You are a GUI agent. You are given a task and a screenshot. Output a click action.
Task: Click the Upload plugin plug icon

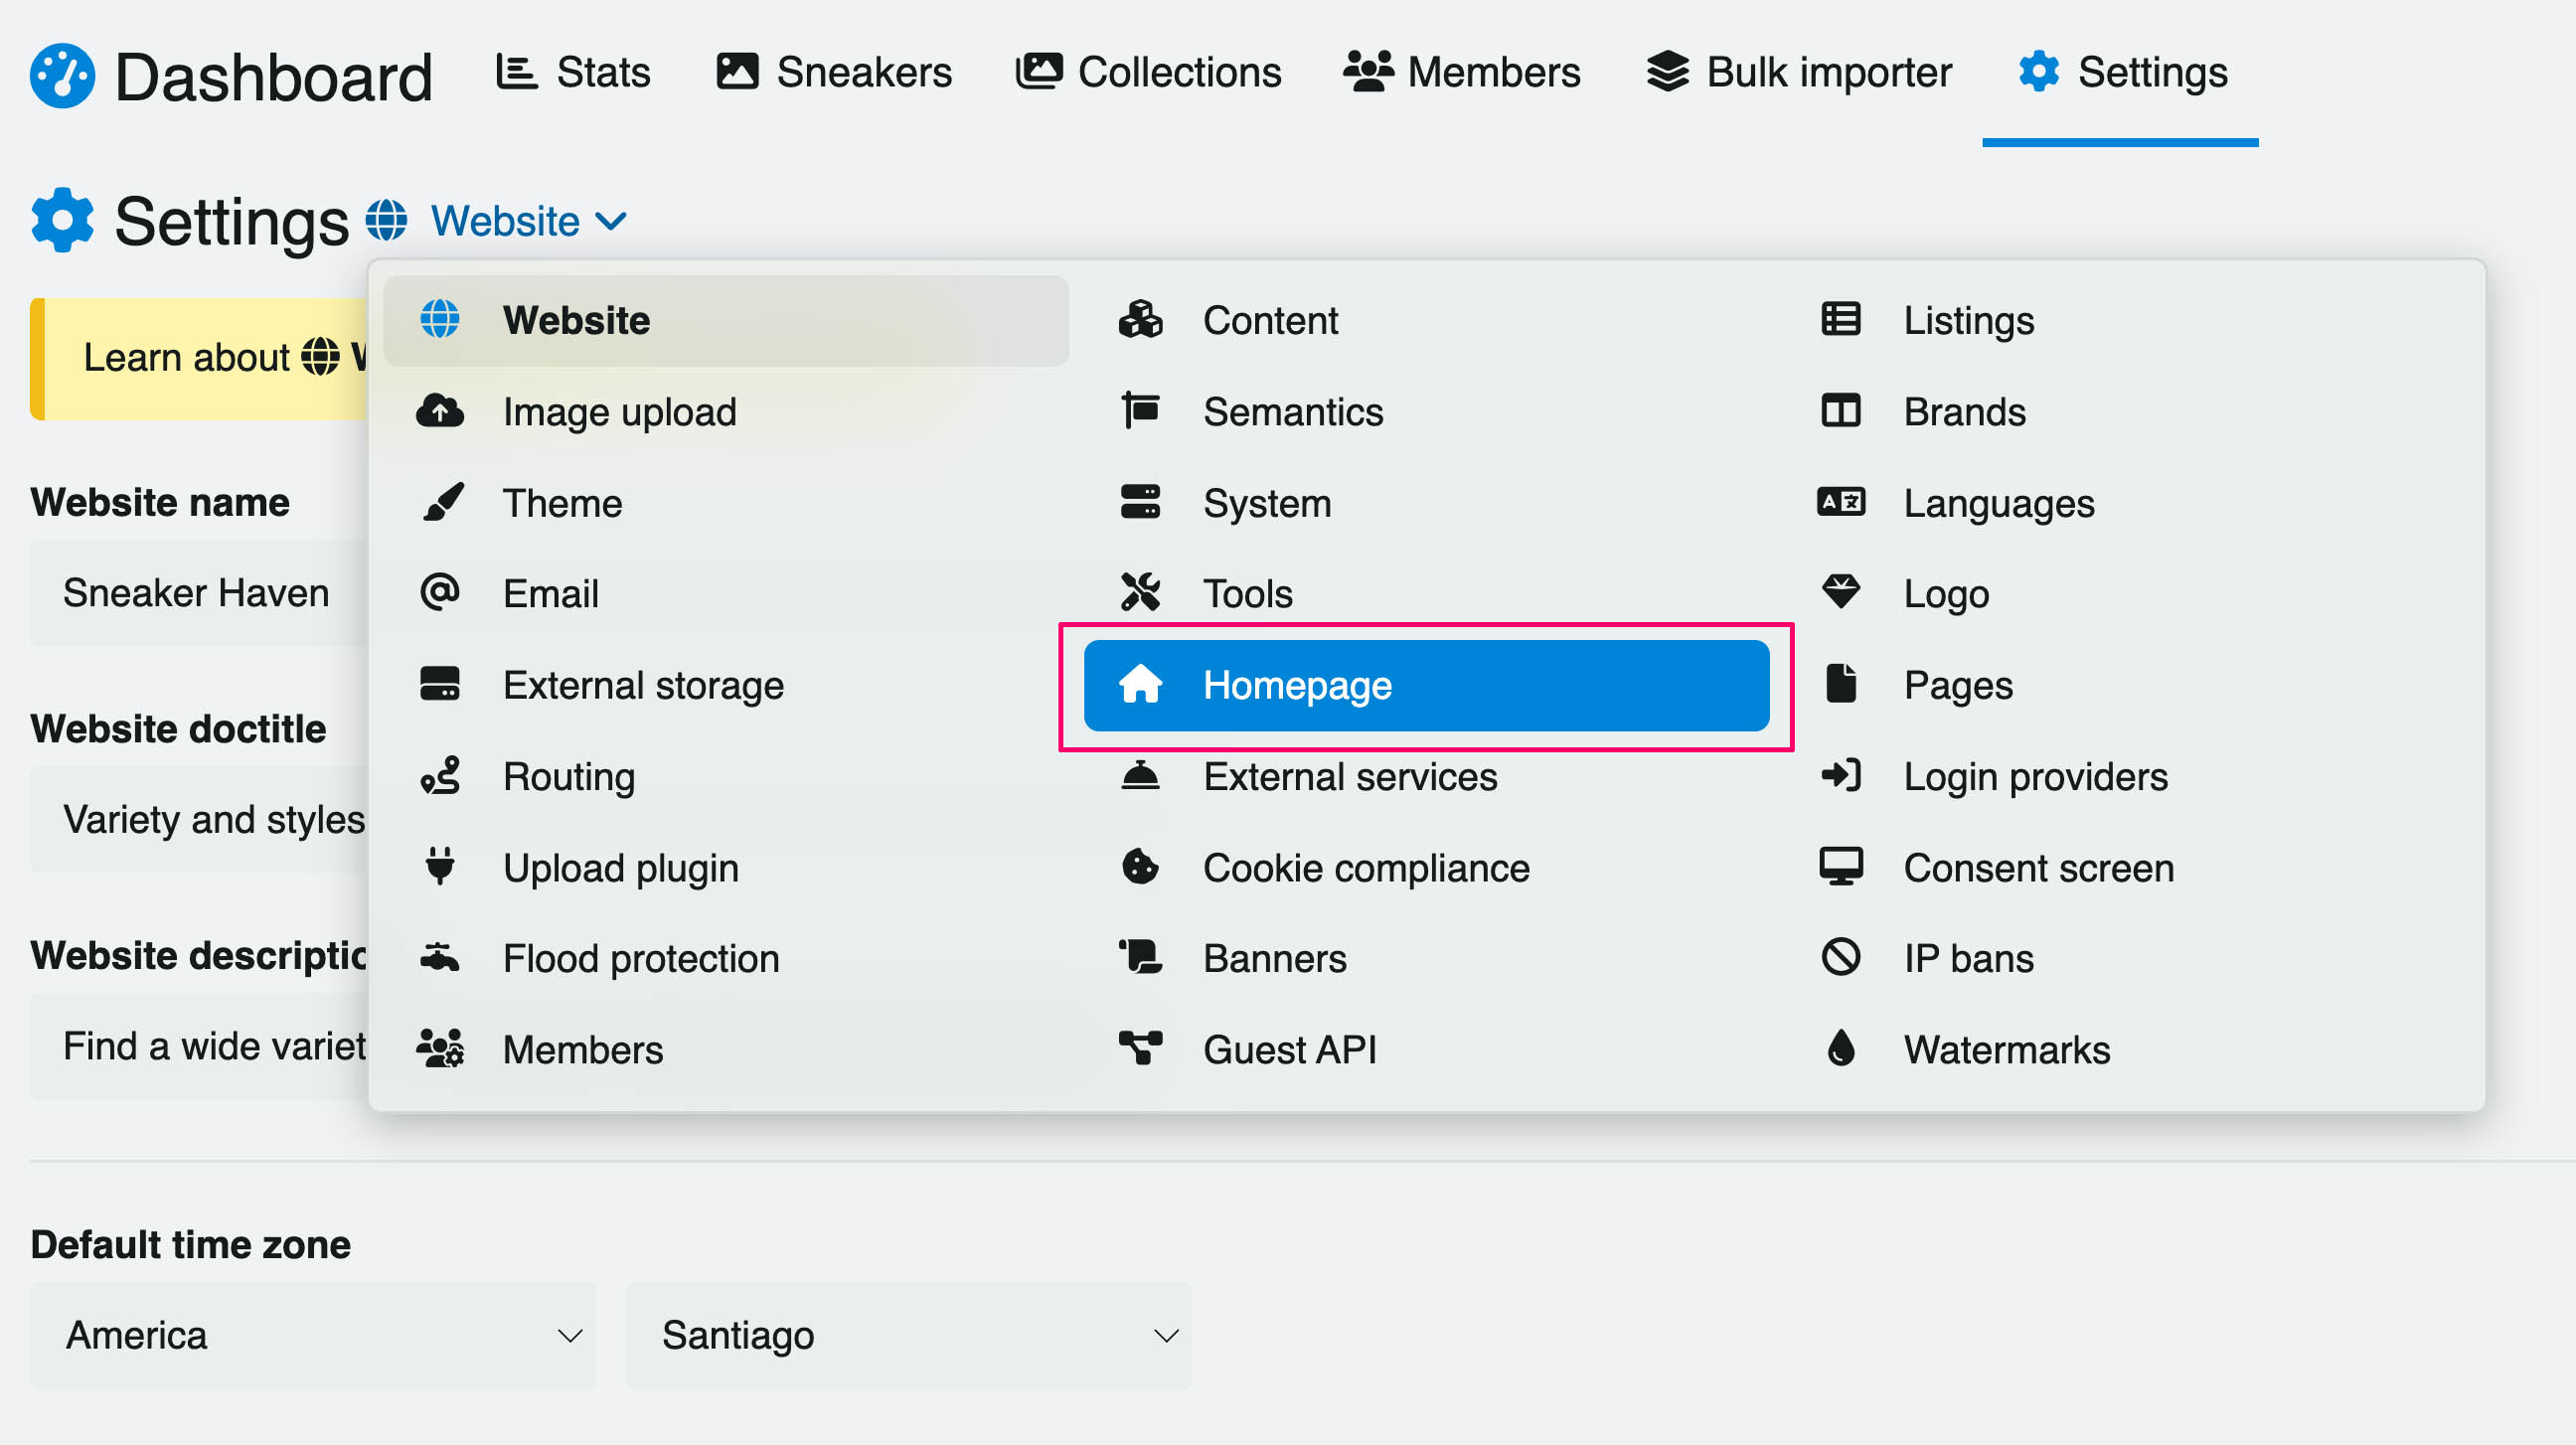click(440, 867)
